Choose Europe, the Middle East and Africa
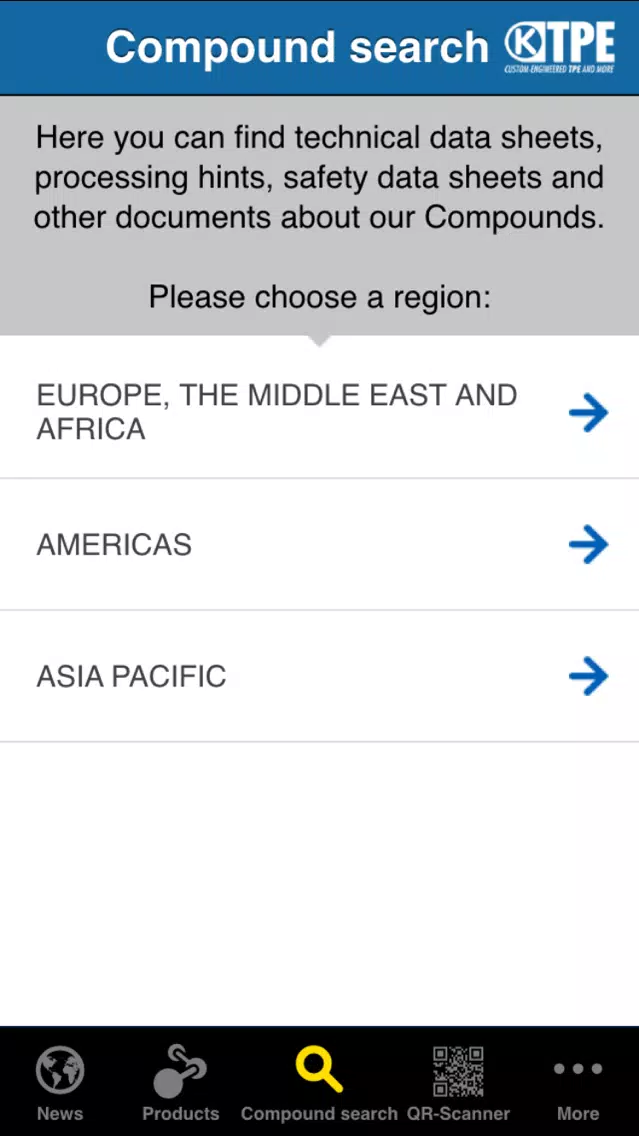 (x=320, y=412)
